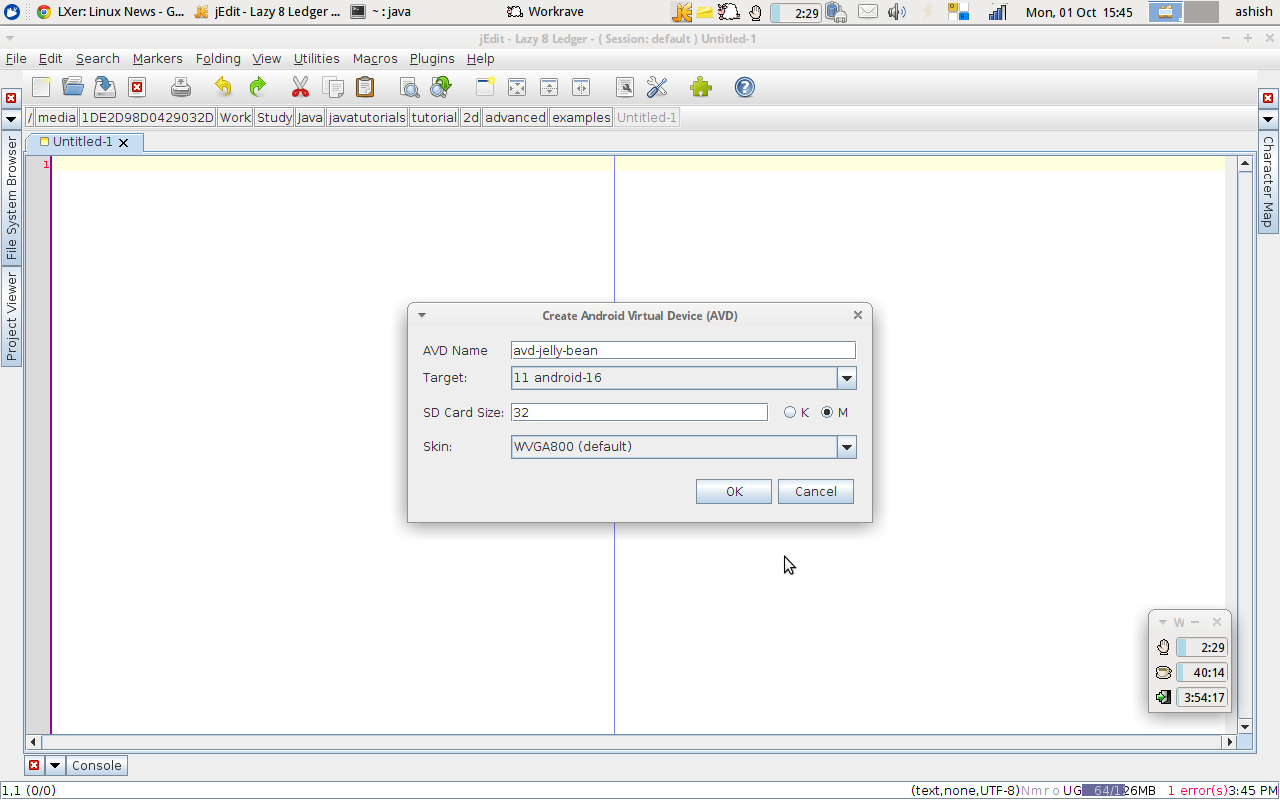Screen dimensions: 1280x800
Task: Click the AVD Name input field
Action: pyautogui.click(x=683, y=350)
